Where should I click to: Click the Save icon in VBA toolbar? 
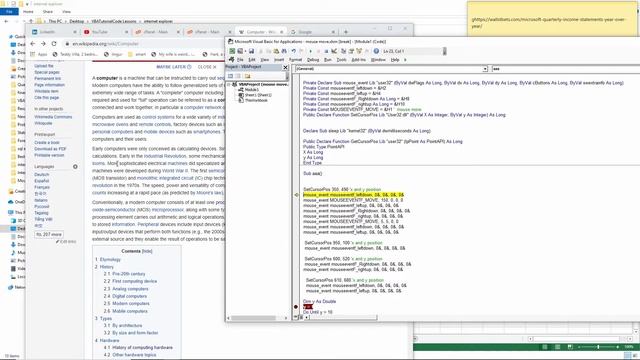click(251, 51)
